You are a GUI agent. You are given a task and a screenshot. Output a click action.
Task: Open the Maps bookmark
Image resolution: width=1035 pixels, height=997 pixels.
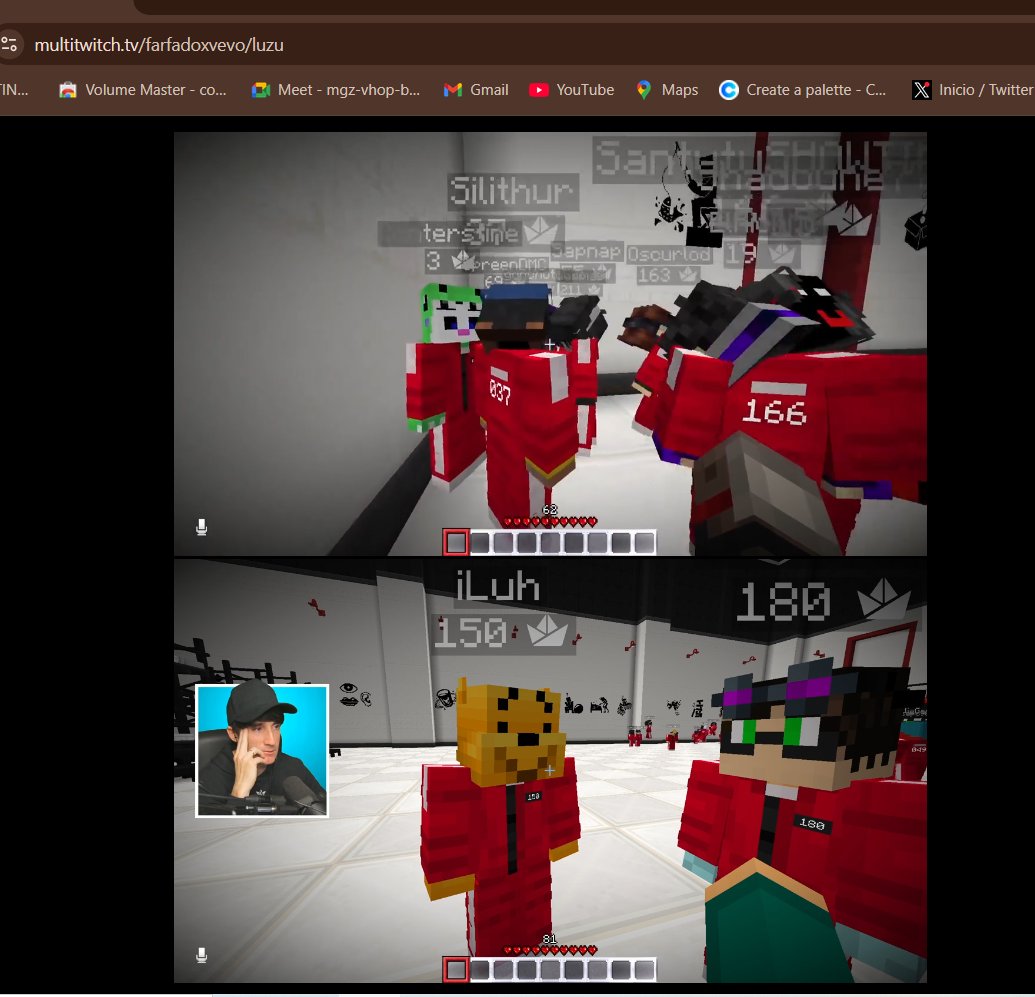tap(667, 90)
